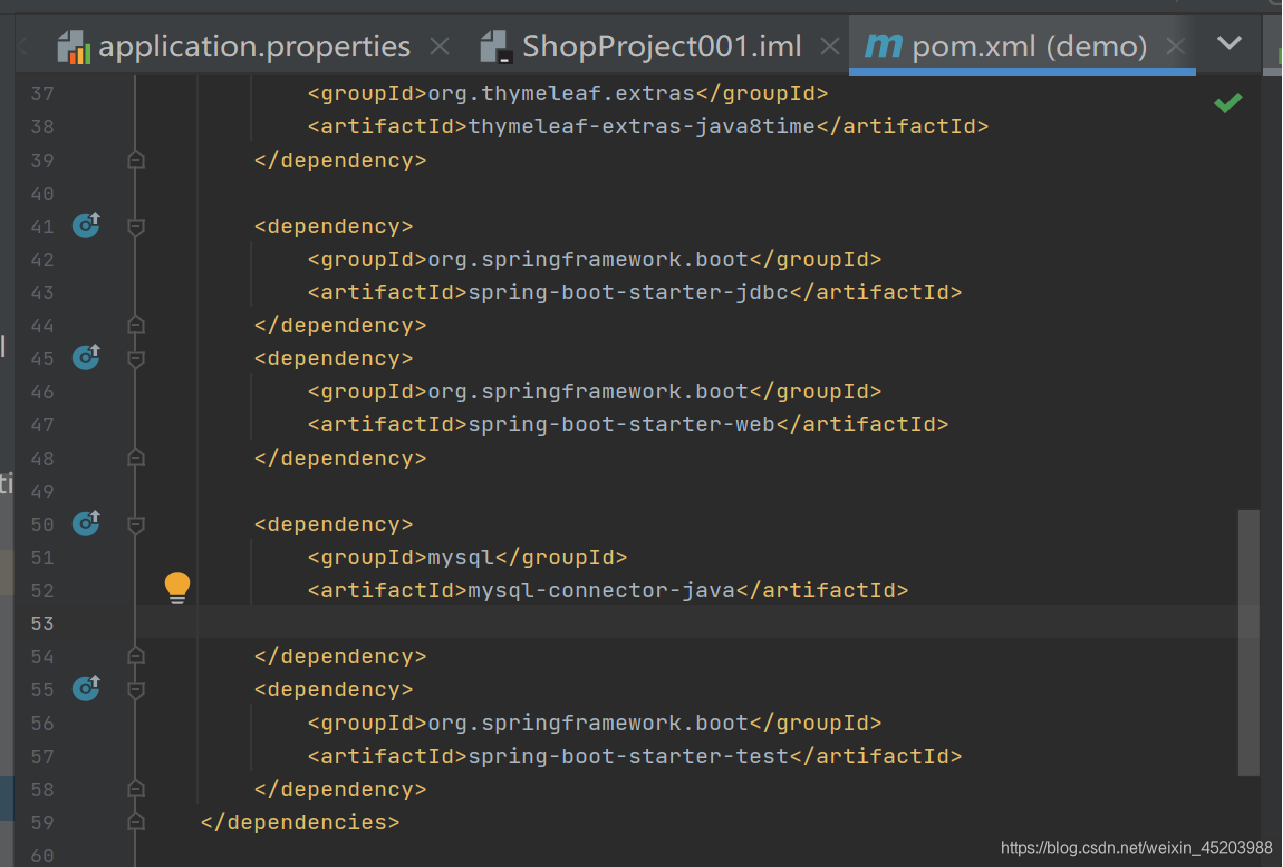The width and height of the screenshot is (1283, 867).
Task: Click line number 37 in the gutter
Action: [x=42, y=94]
